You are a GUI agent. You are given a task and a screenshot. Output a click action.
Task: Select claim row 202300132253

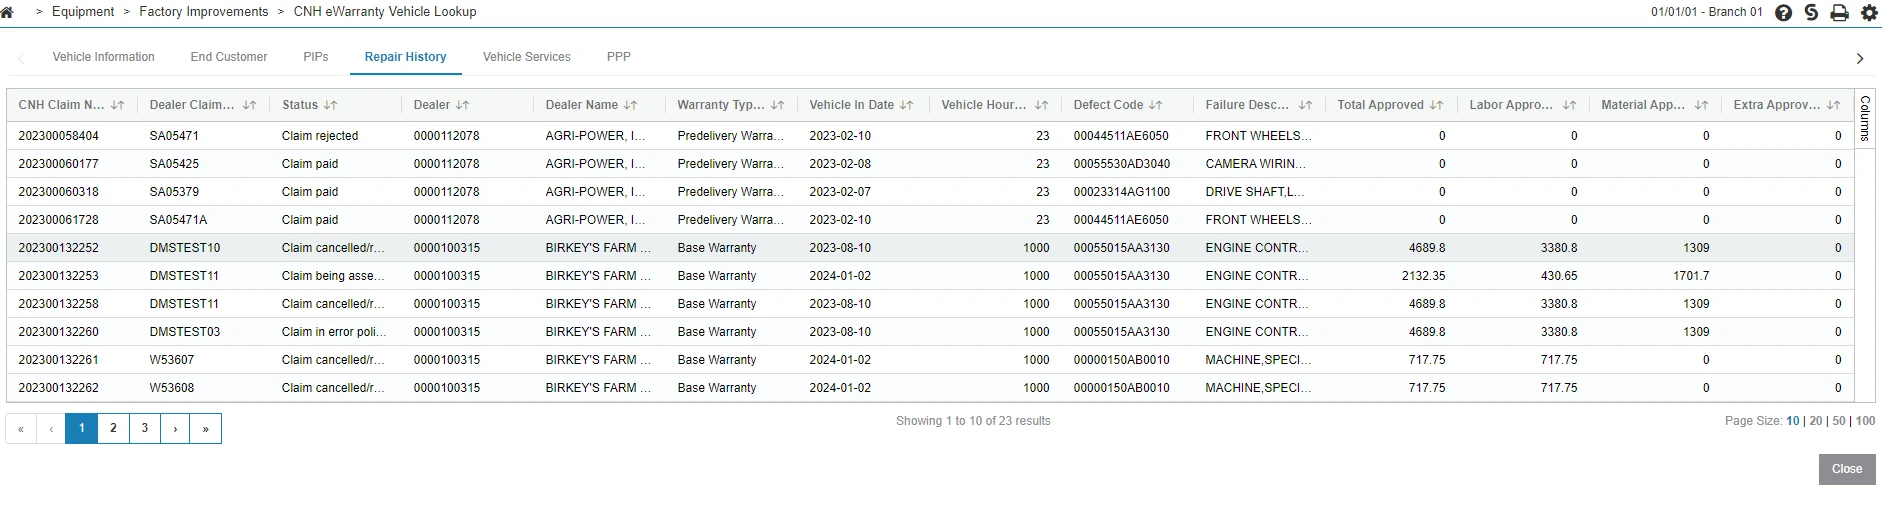[x=59, y=276]
